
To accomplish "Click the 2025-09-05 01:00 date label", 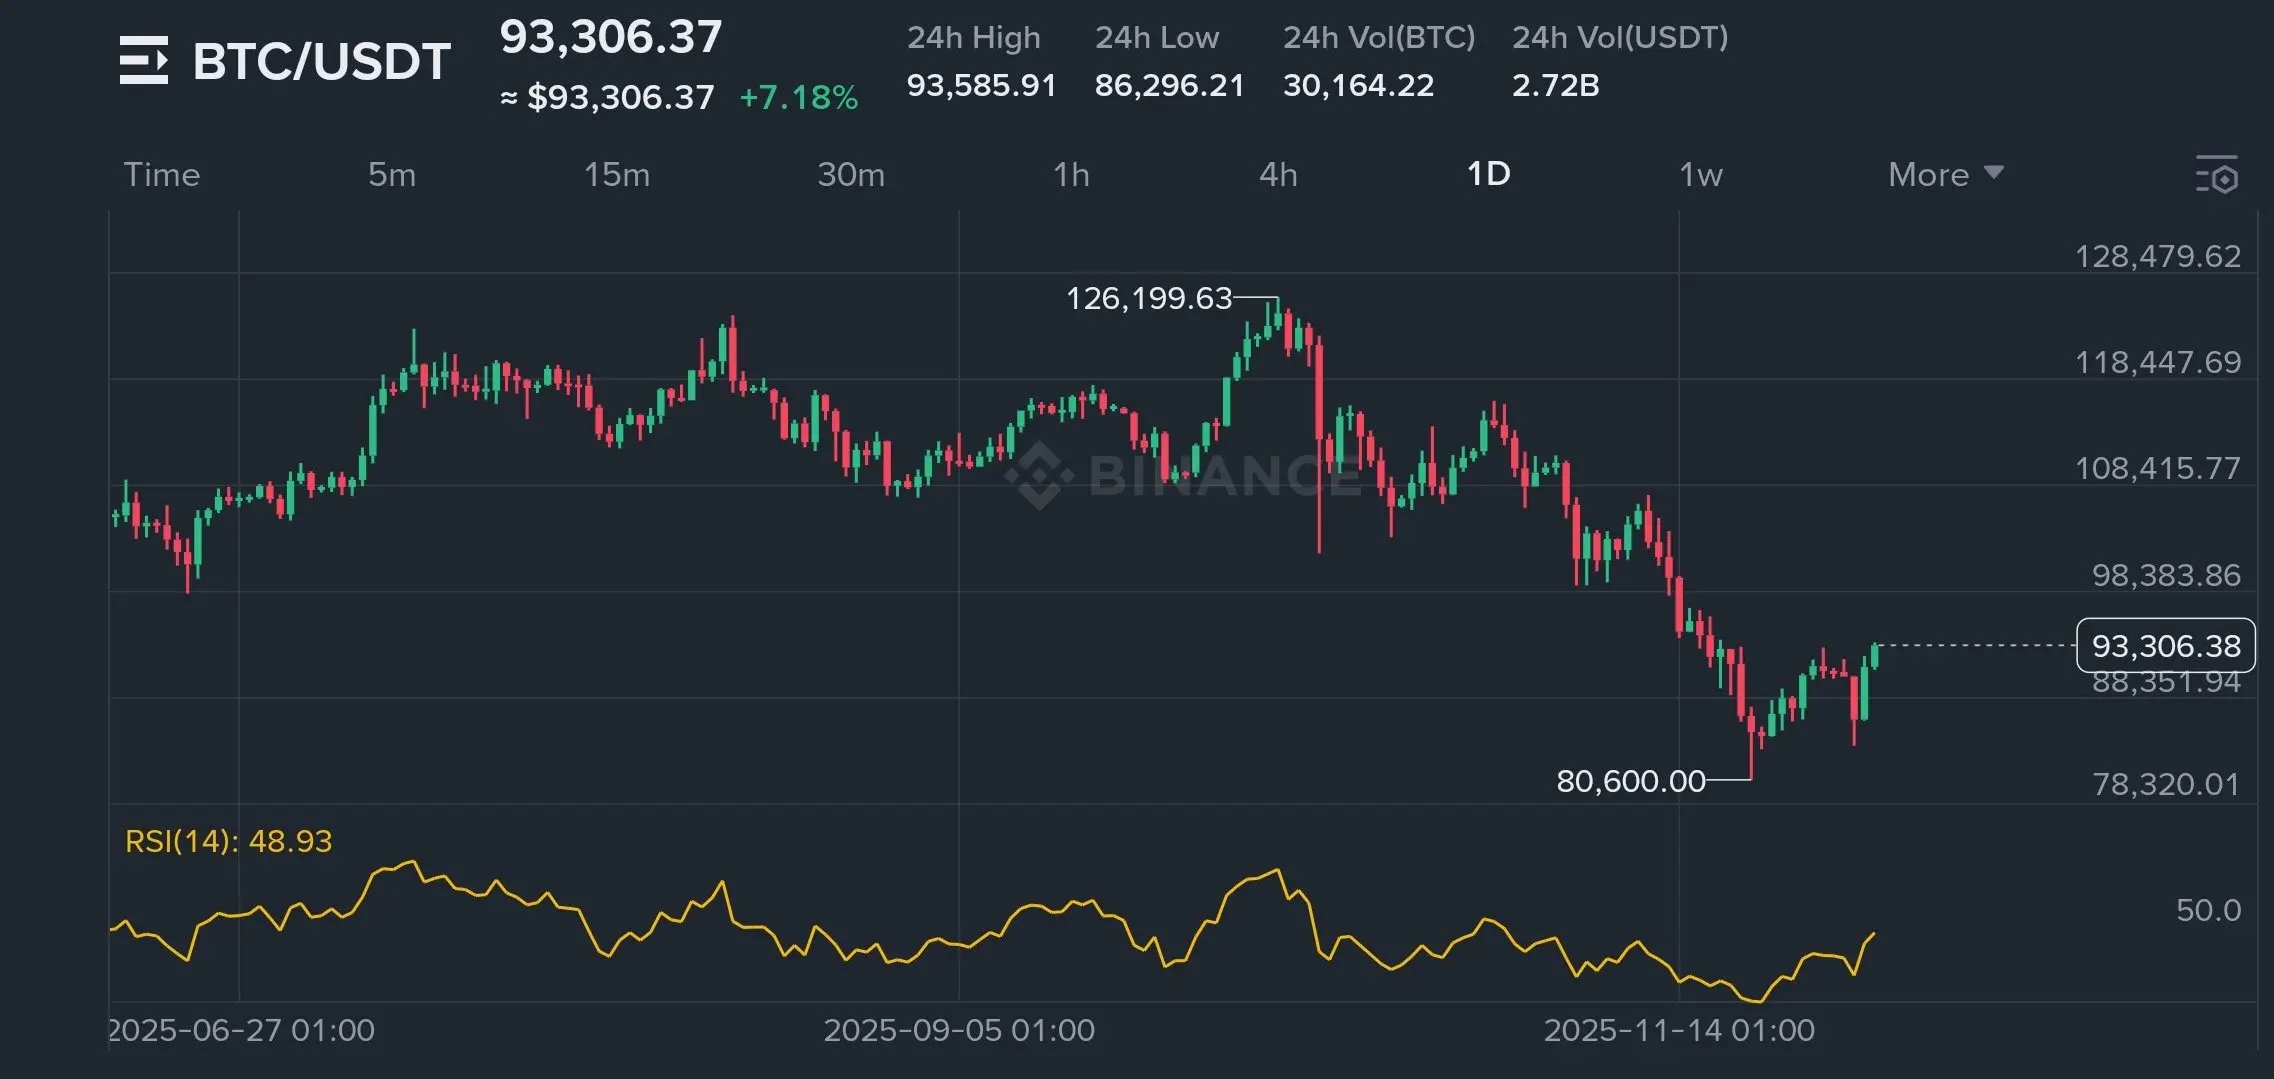I will [x=959, y=1030].
